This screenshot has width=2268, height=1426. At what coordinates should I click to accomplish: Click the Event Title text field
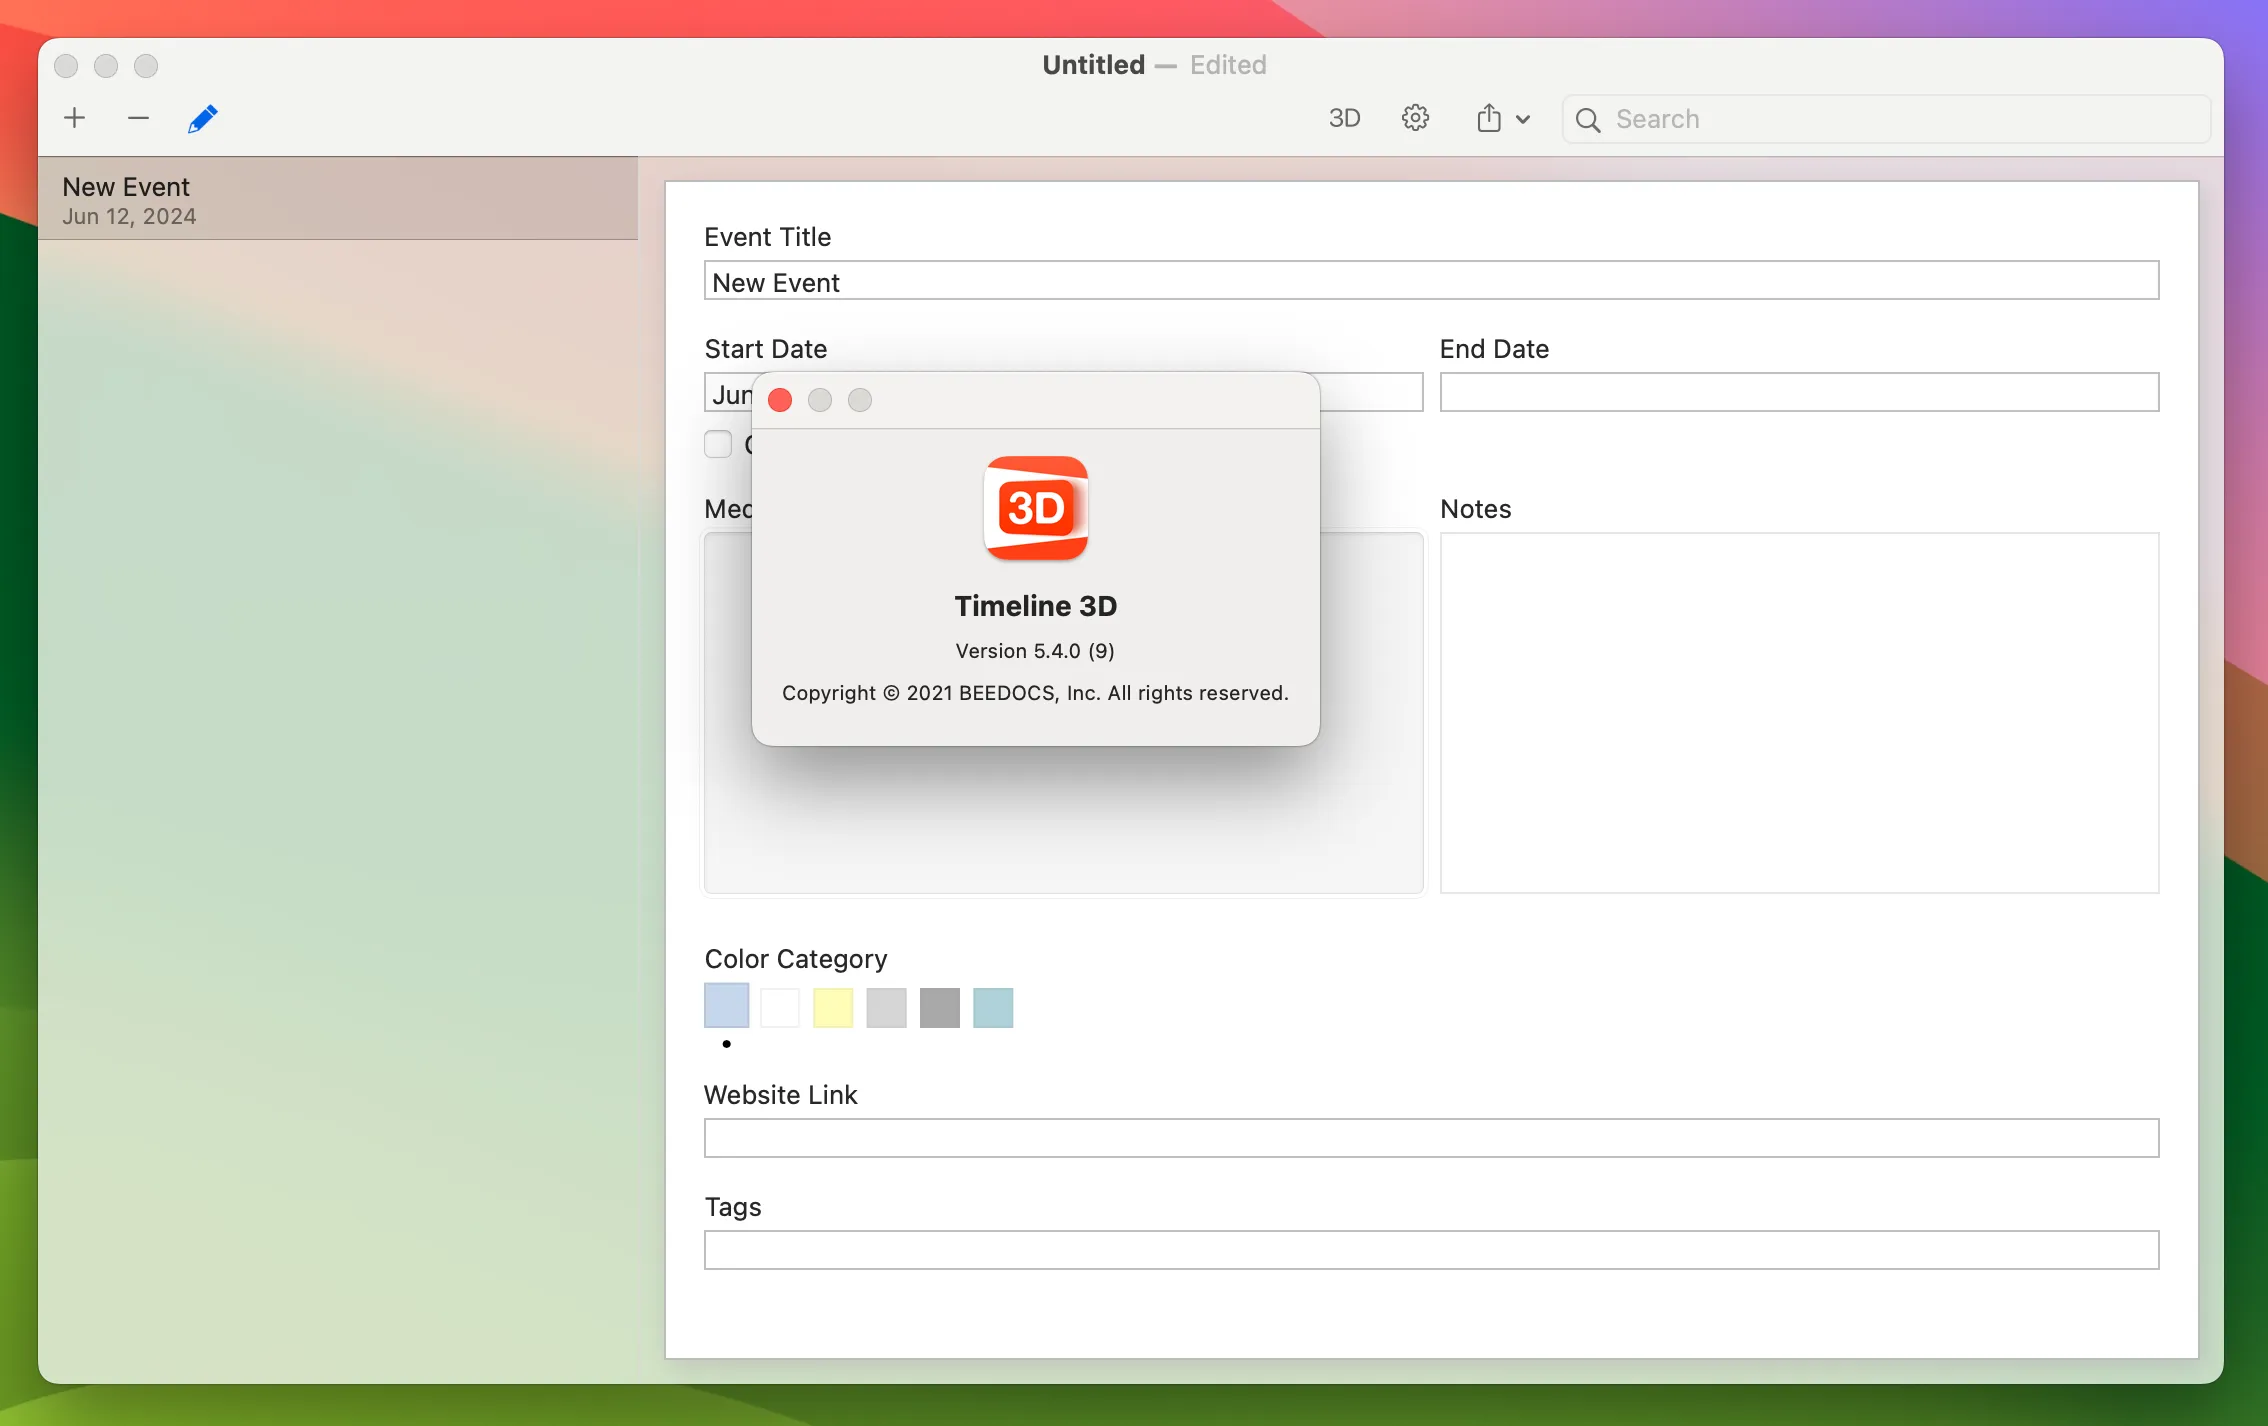tap(1431, 281)
